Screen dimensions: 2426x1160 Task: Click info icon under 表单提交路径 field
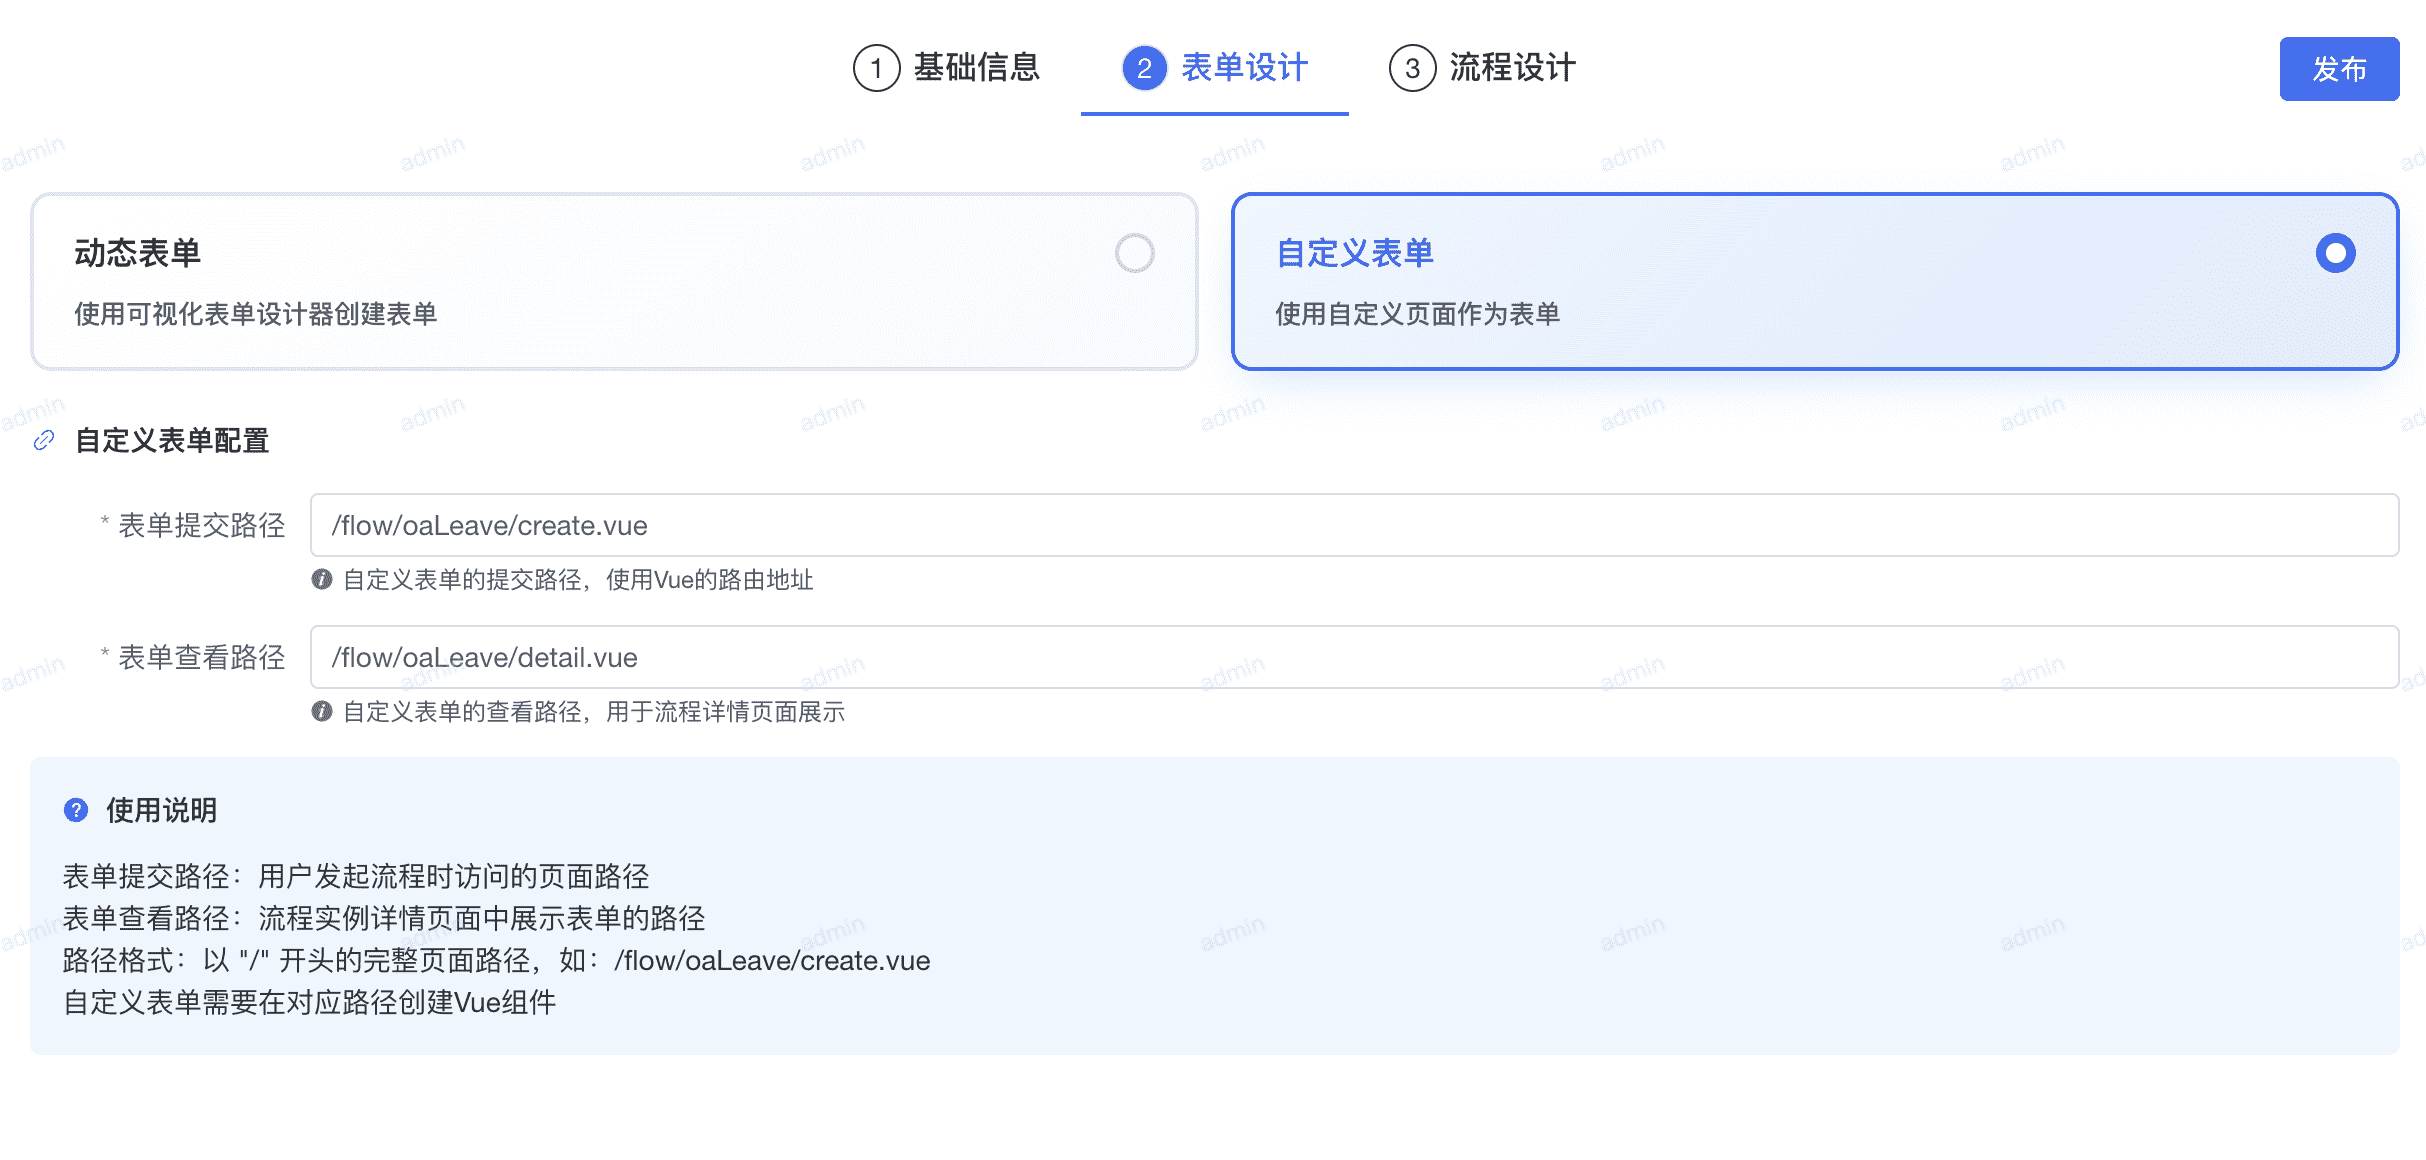click(321, 580)
